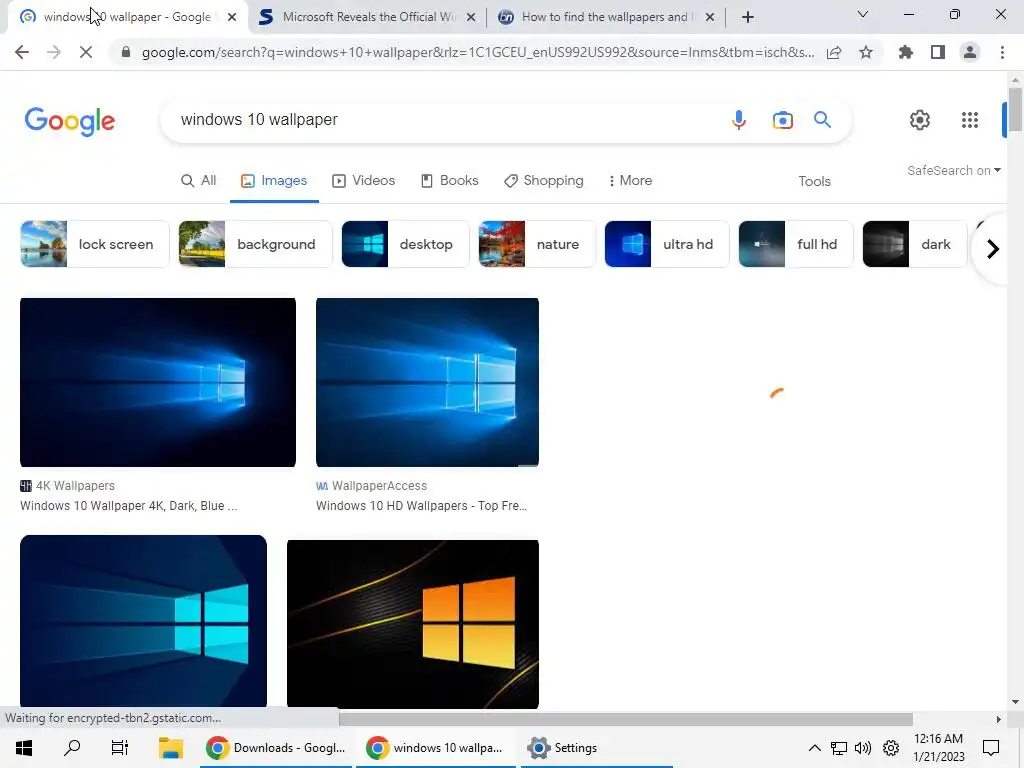
Task: Show more filter chips with arrow
Action: (993, 249)
